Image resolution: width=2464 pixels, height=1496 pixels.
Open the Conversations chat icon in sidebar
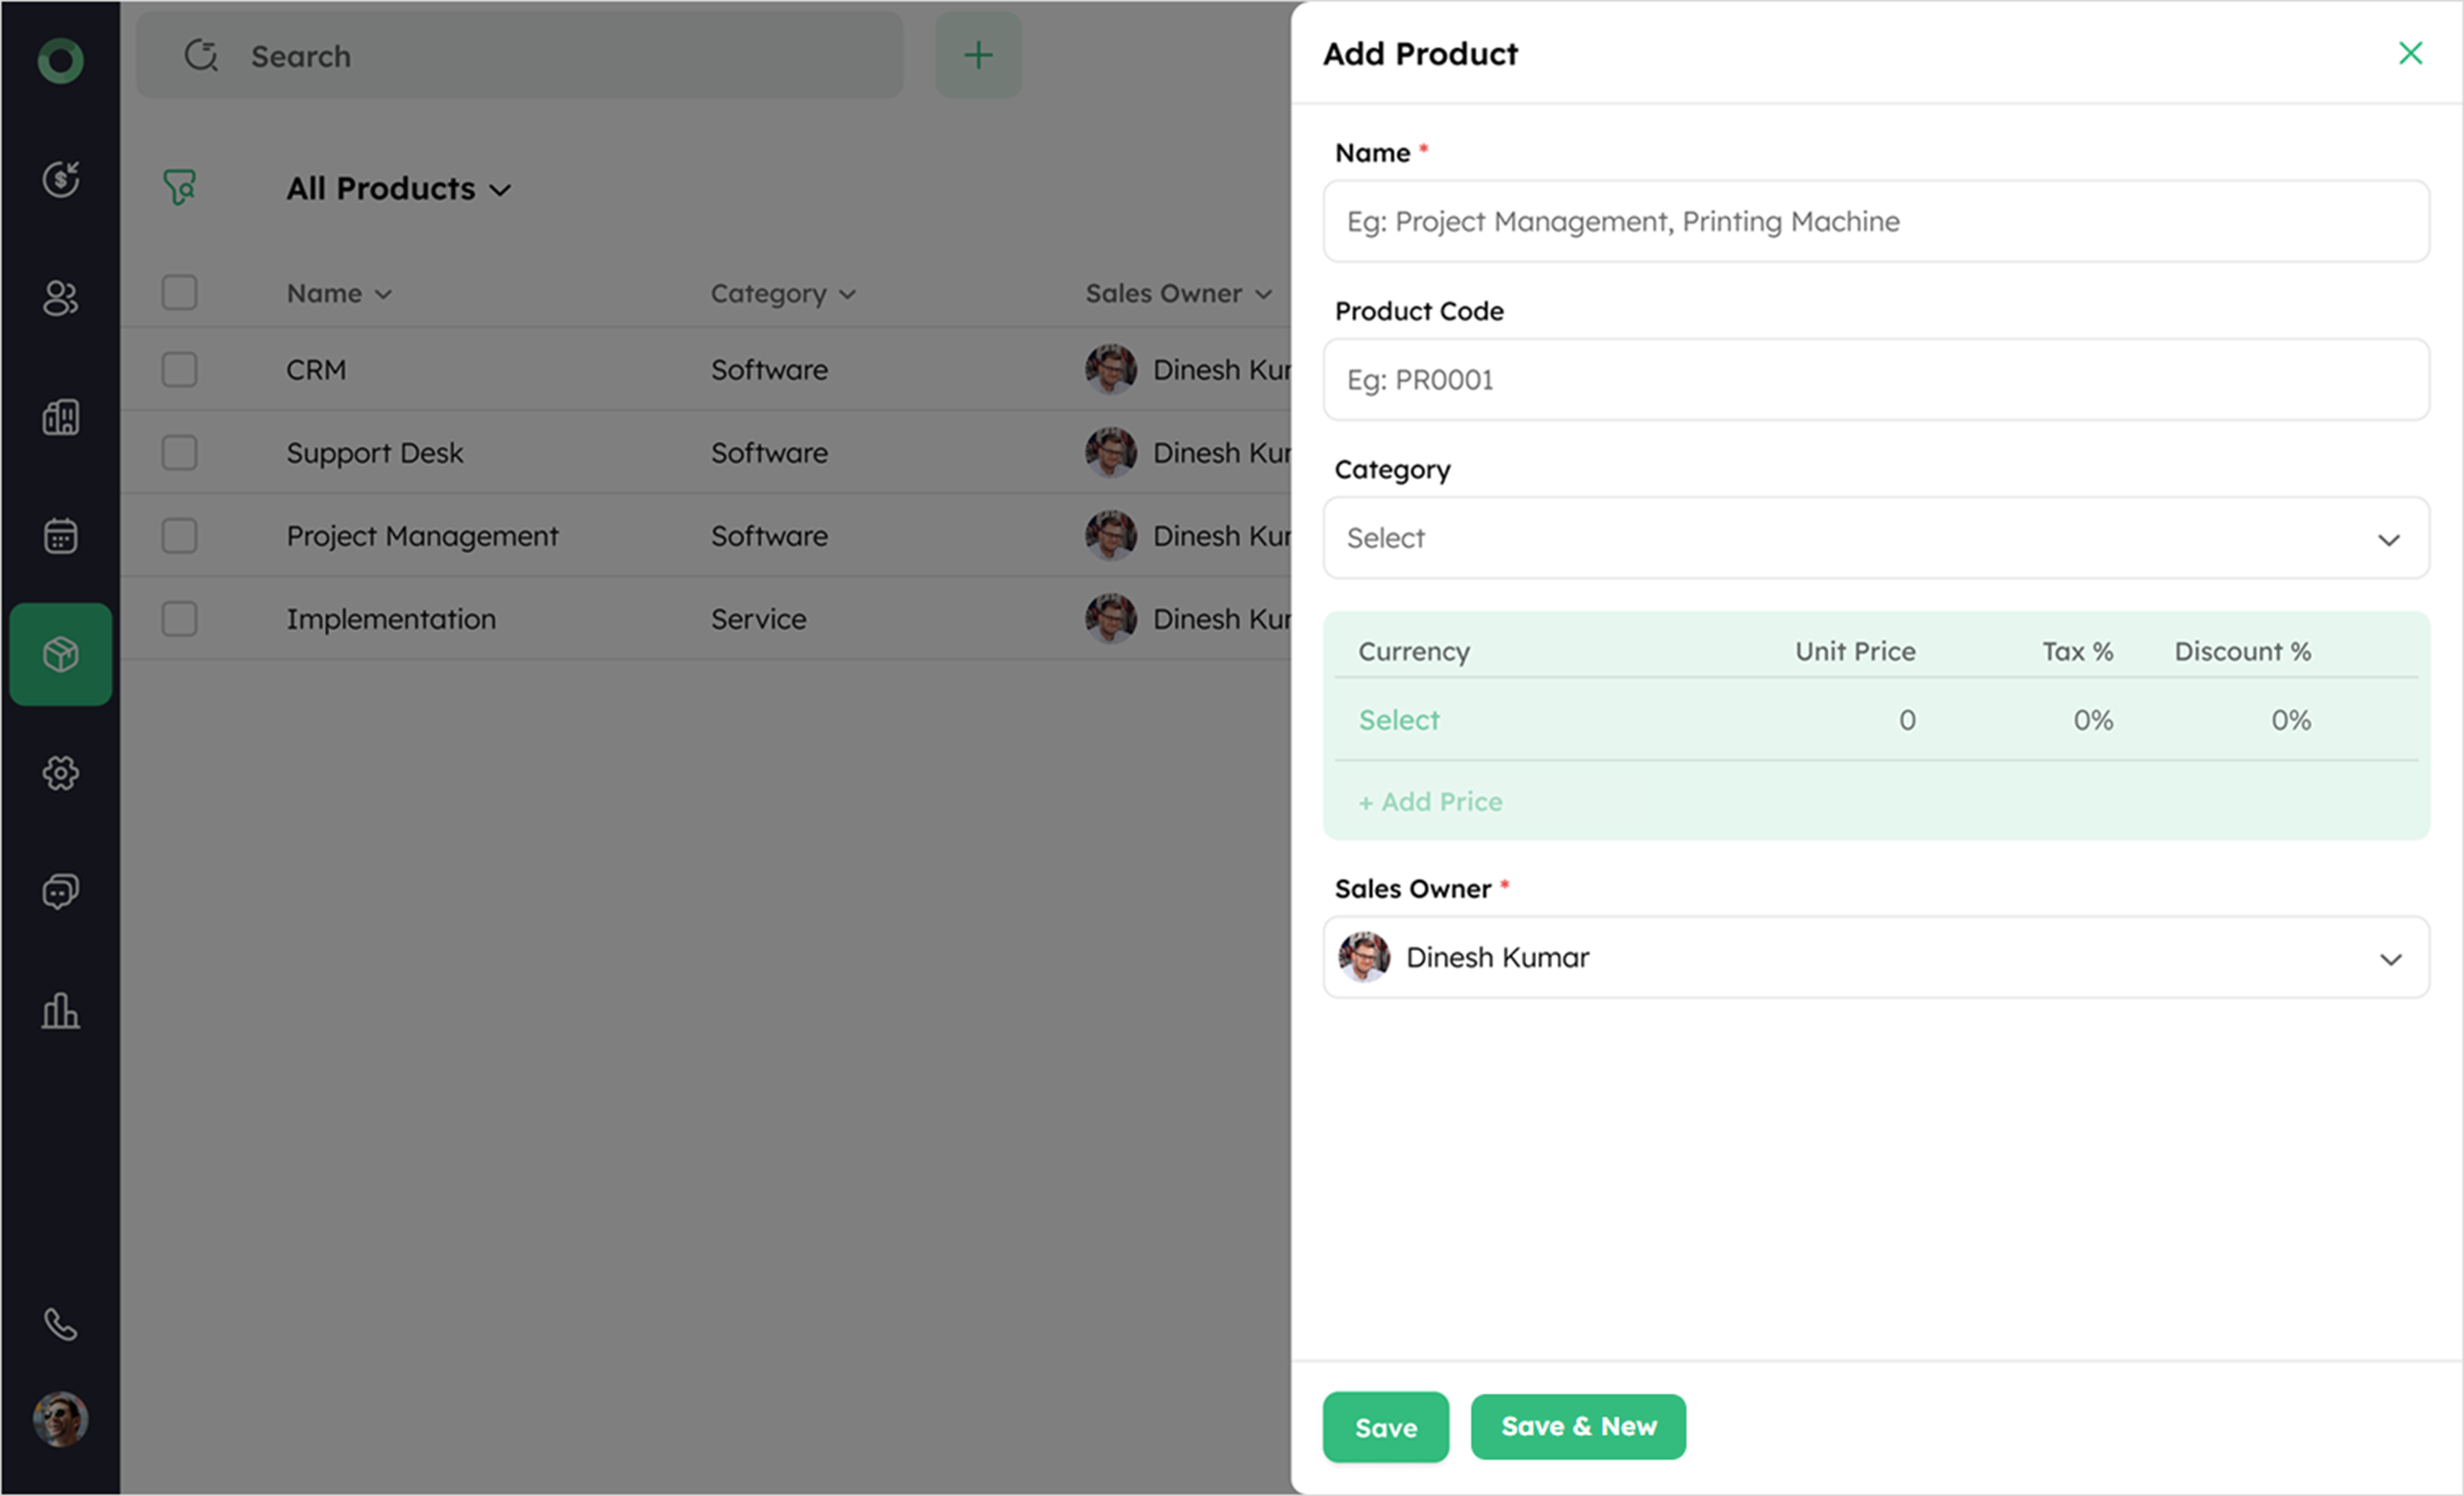pos(60,891)
